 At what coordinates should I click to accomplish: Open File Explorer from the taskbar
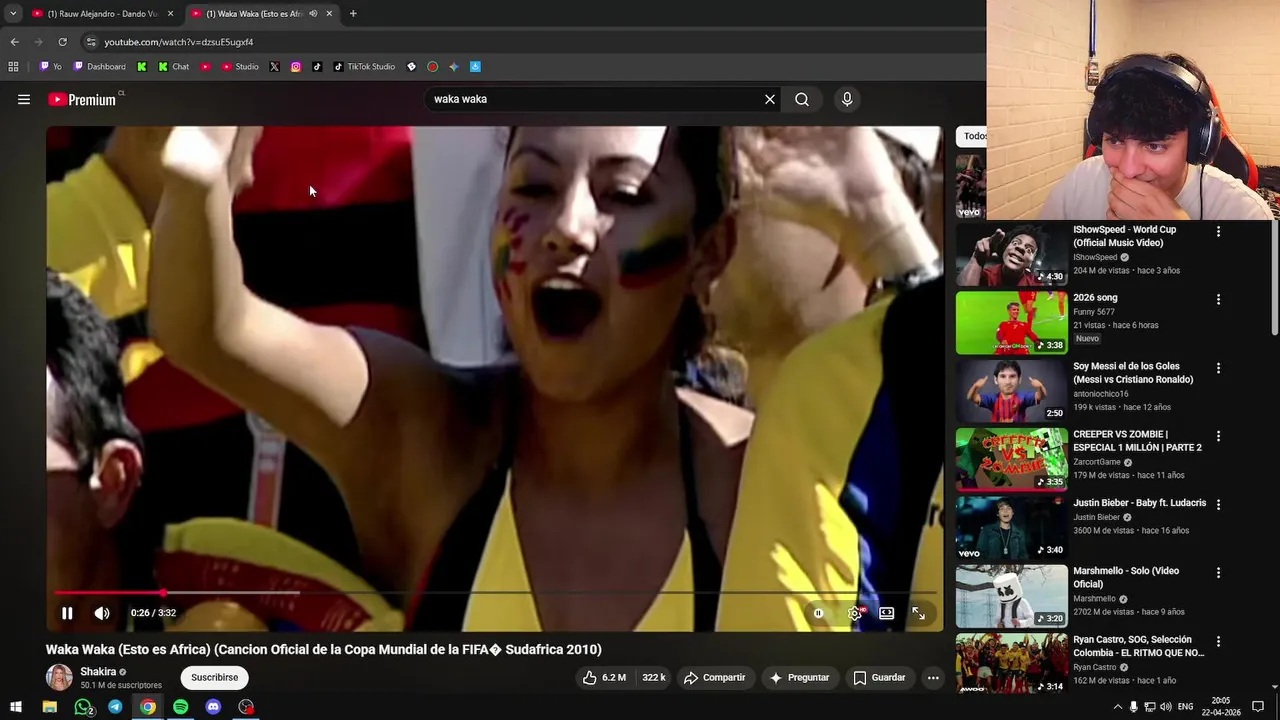point(49,707)
